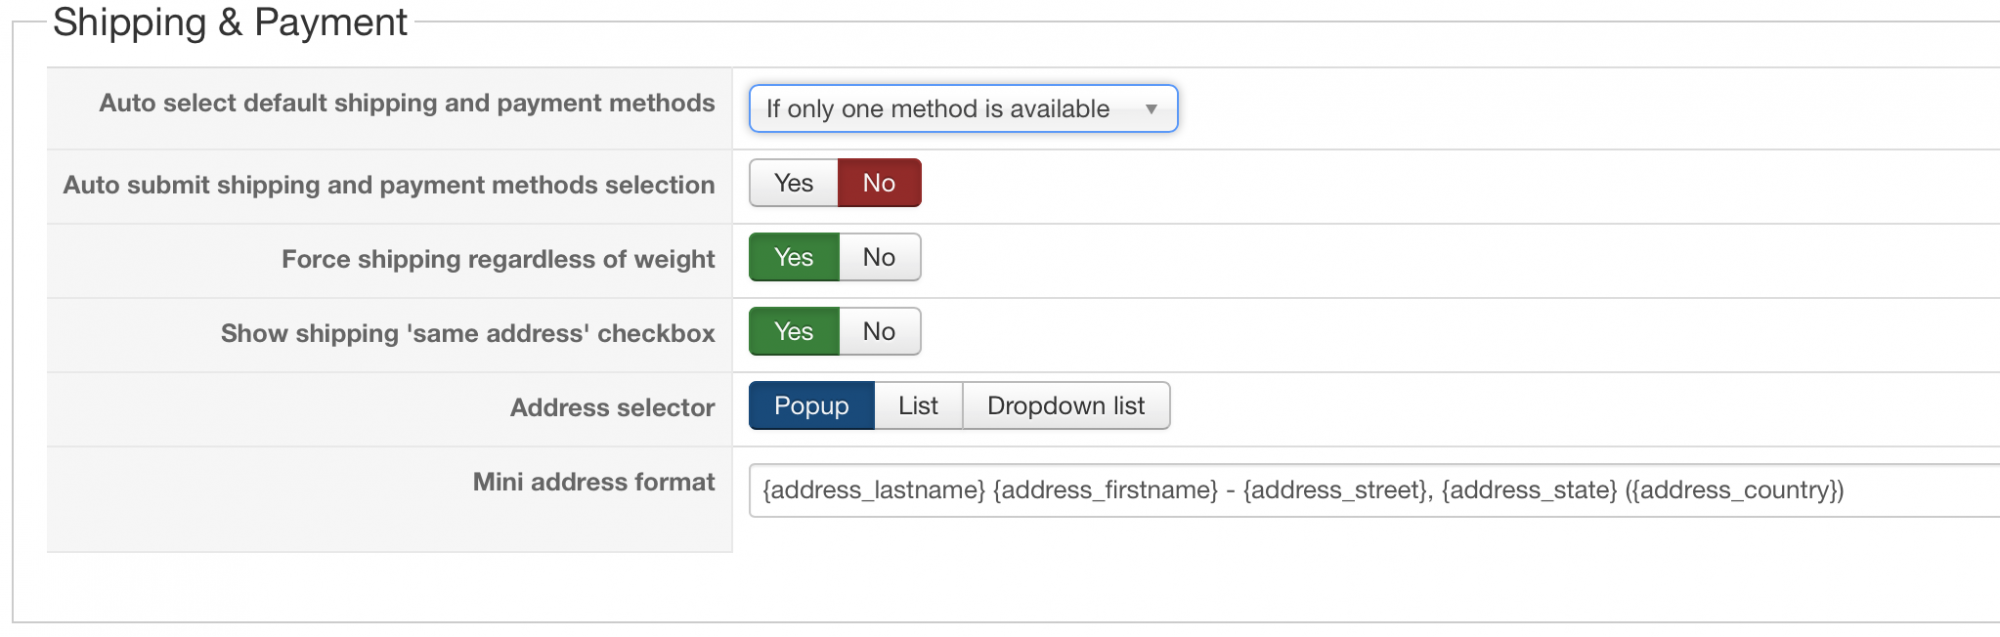Viewport: 2000px width, 637px height.
Task: Click the 'Mini address format' label
Action: tap(594, 482)
